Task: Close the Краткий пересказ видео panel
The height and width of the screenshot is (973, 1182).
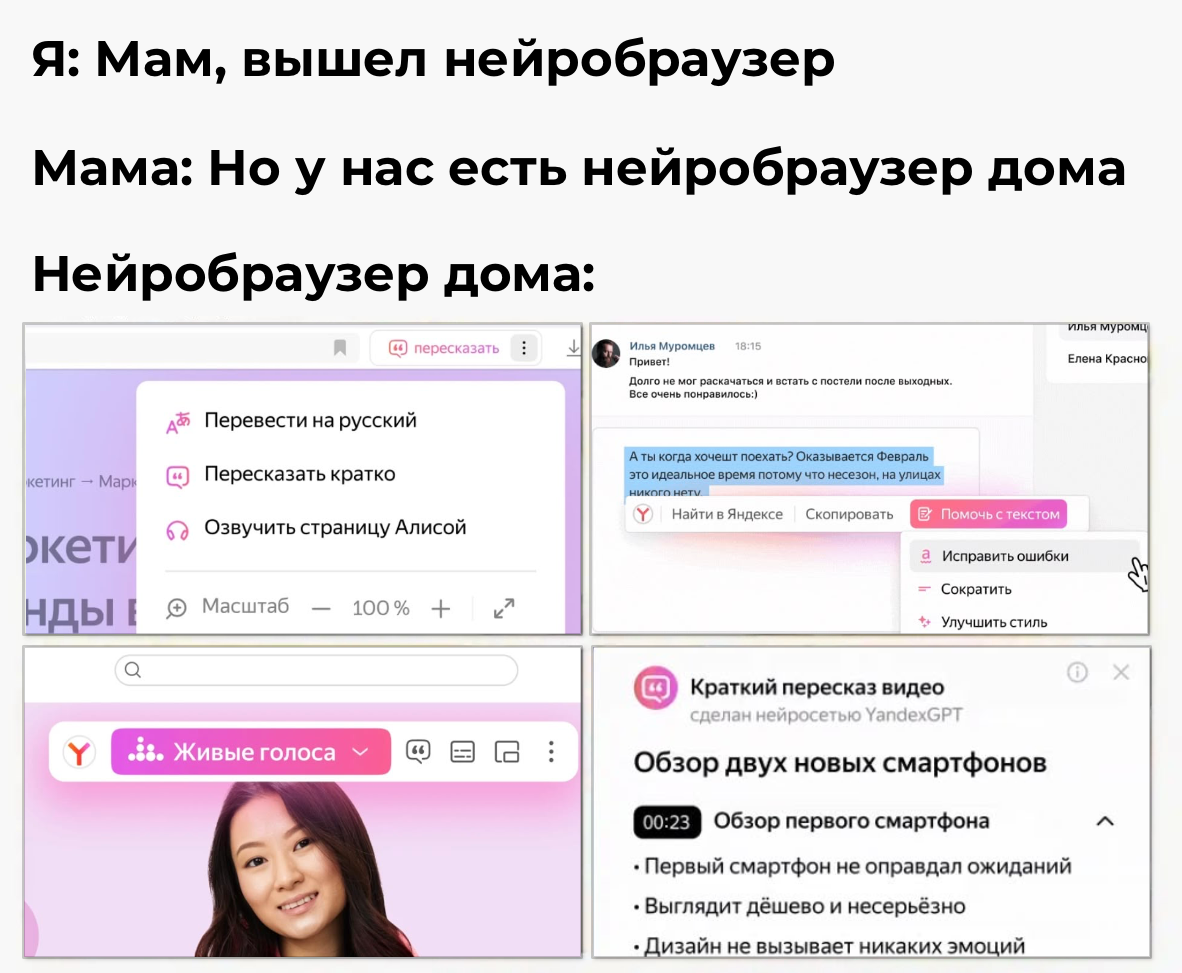Action: coord(1121,672)
